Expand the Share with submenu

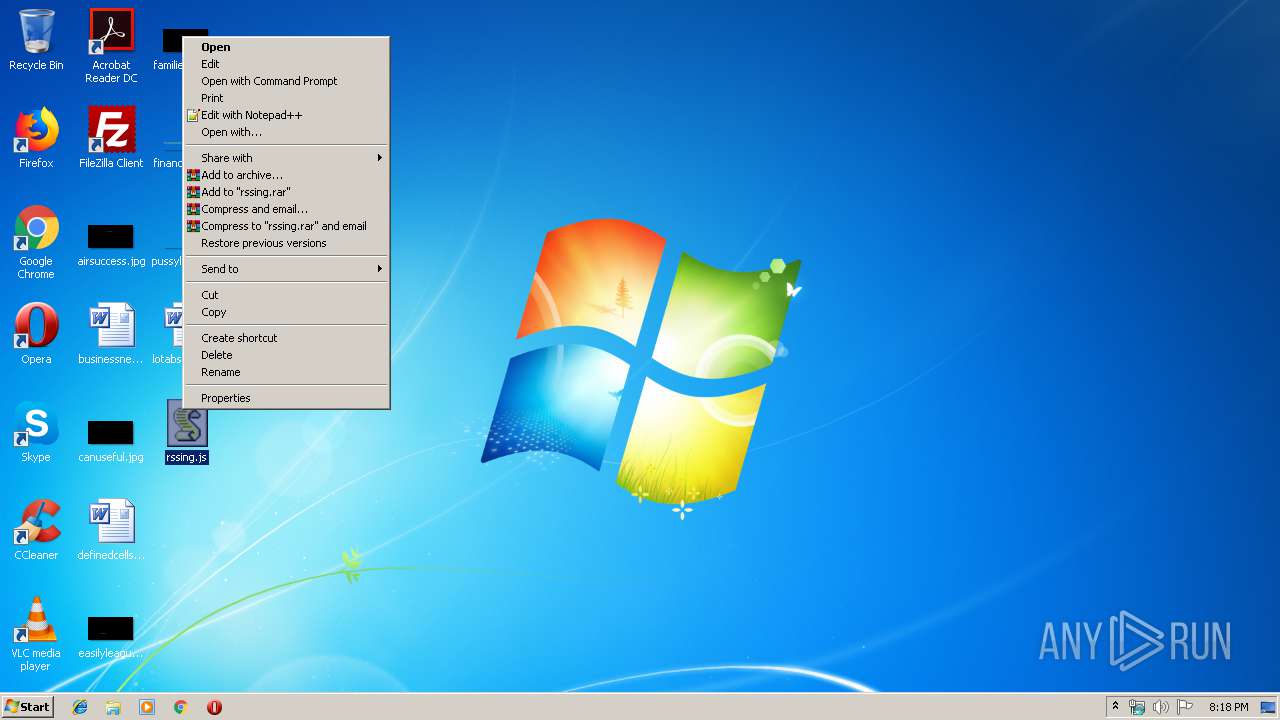286,158
